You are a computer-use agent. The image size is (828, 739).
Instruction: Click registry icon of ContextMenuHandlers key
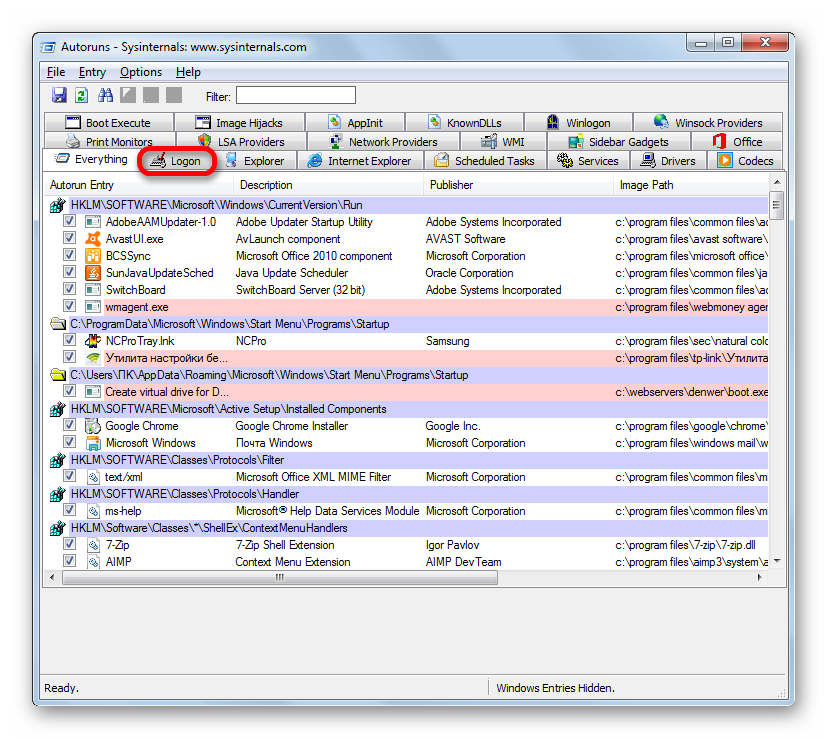(x=57, y=528)
